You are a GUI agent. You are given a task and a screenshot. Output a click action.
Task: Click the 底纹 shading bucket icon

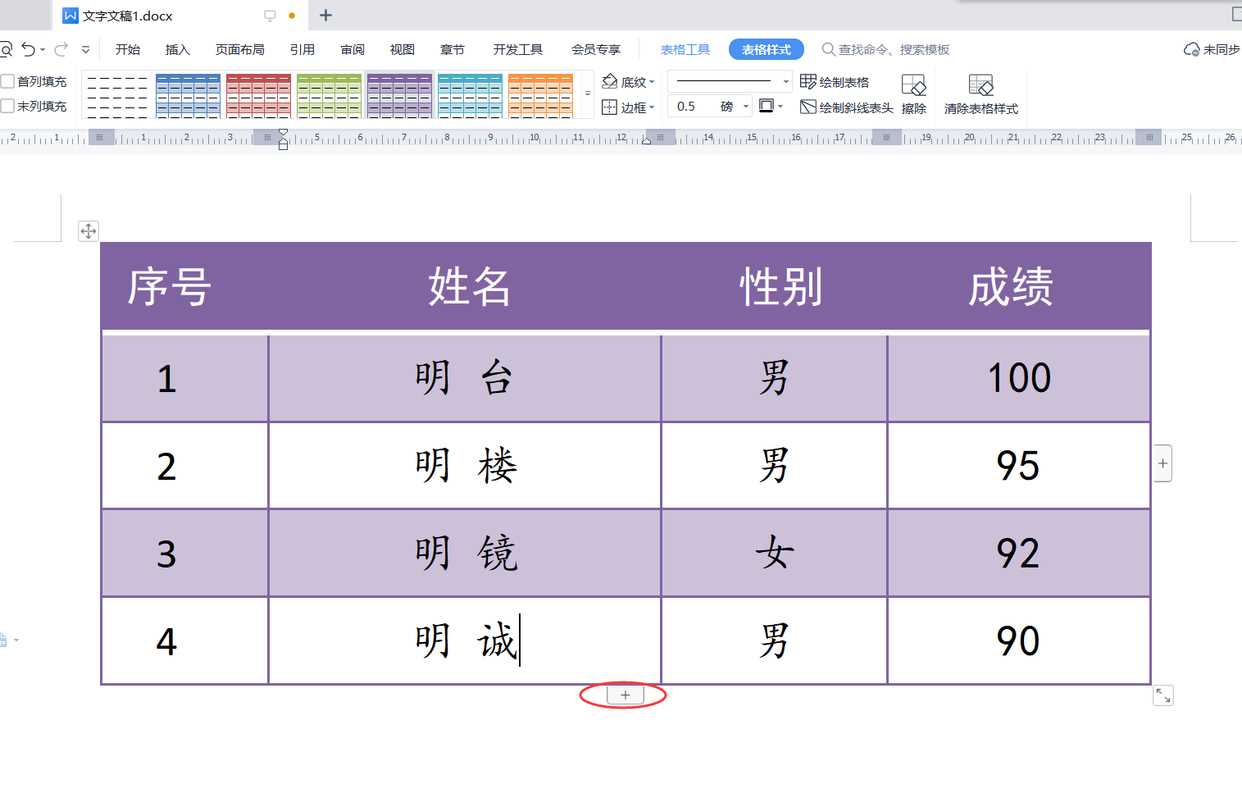click(x=610, y=81)
